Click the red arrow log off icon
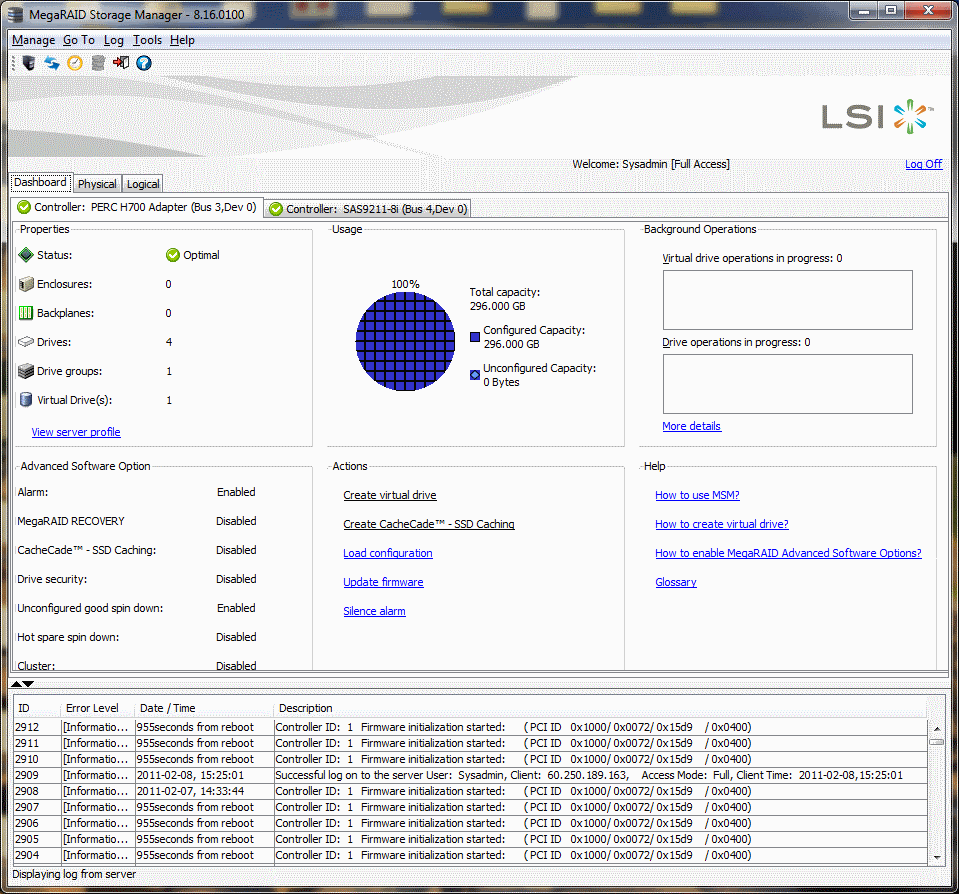Screen dimensions: 959x894 pyautogui.click(x=121, y=63)
